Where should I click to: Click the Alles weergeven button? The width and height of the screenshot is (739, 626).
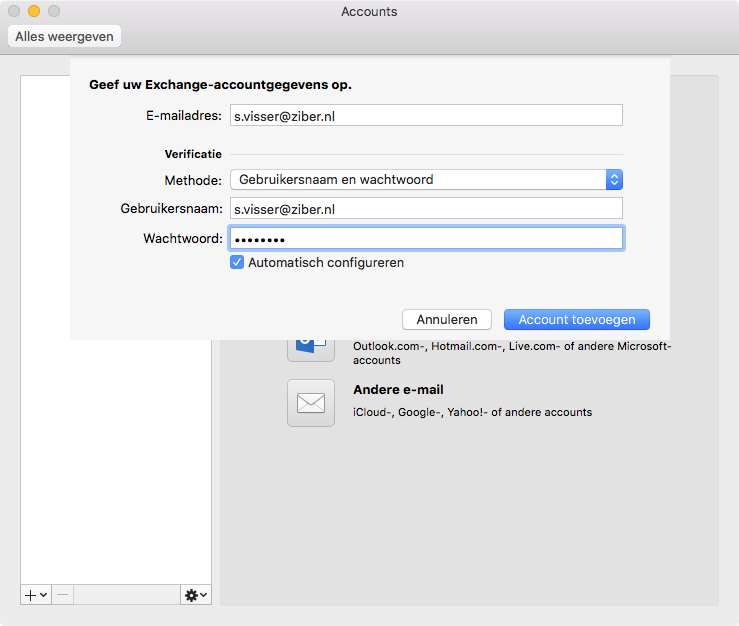pos(64,36)
